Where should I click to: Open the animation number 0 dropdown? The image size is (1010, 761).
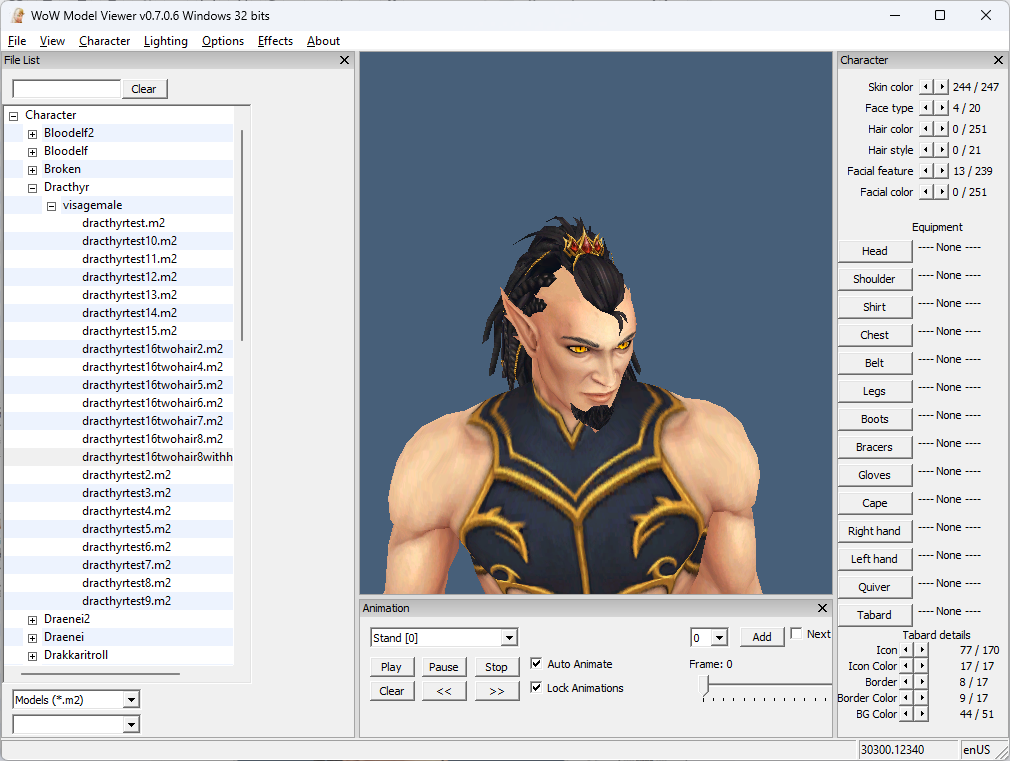point(719,638)
